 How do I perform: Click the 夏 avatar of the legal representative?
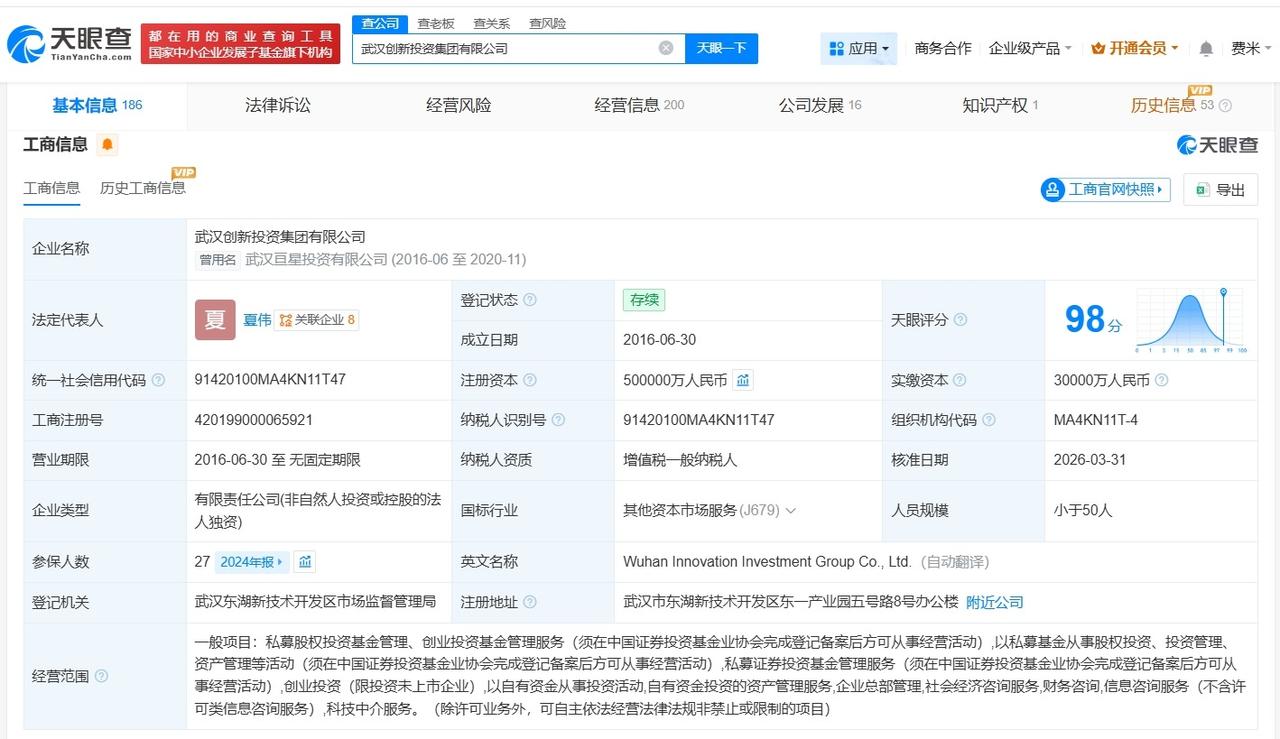[x=215, y=320]
